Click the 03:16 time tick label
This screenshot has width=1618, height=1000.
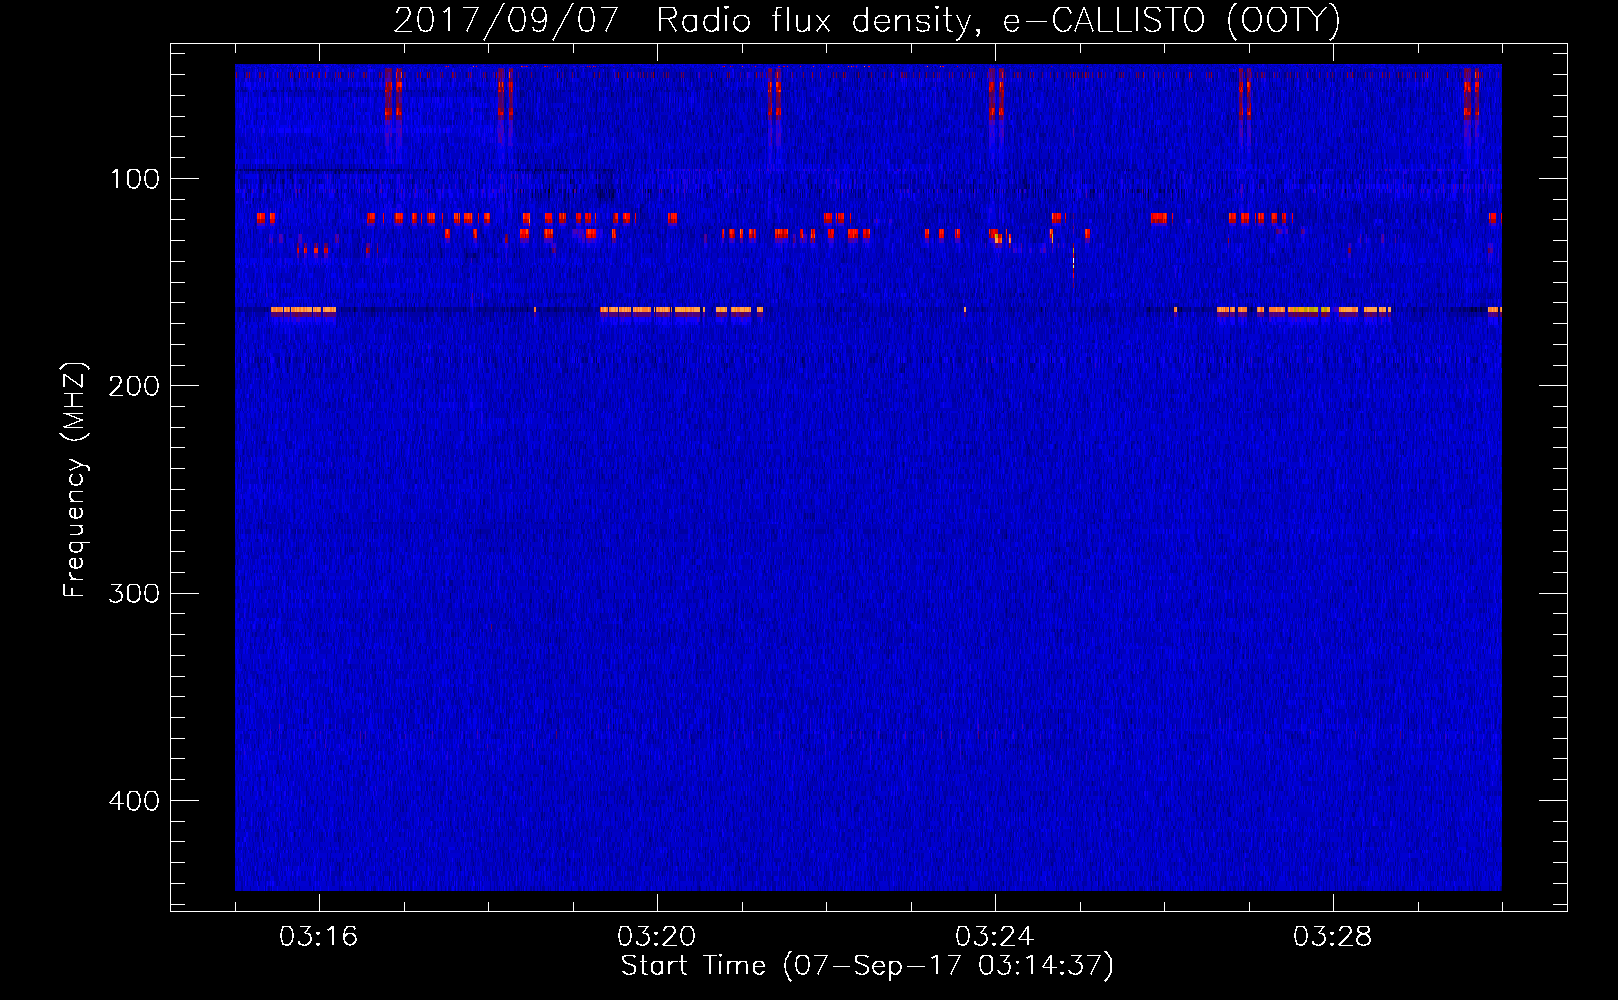click(318, 937)
